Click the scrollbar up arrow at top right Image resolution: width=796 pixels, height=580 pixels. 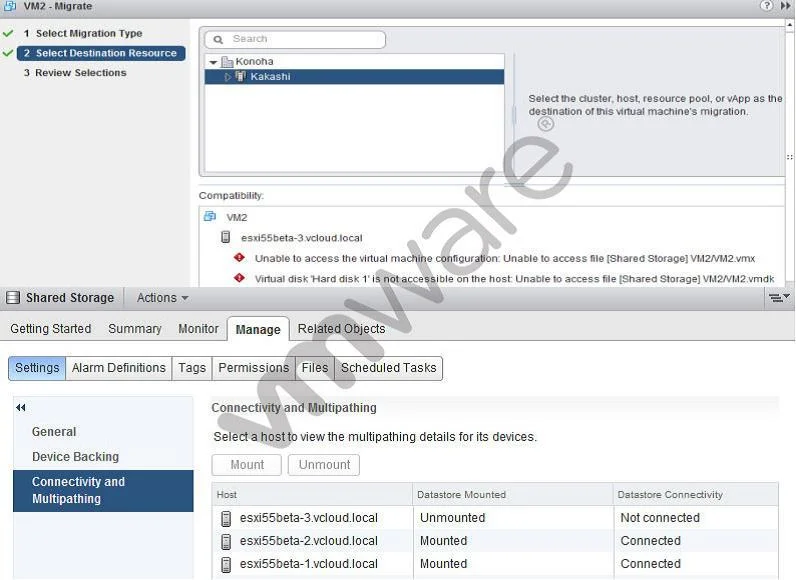click(x=790, y=24)
